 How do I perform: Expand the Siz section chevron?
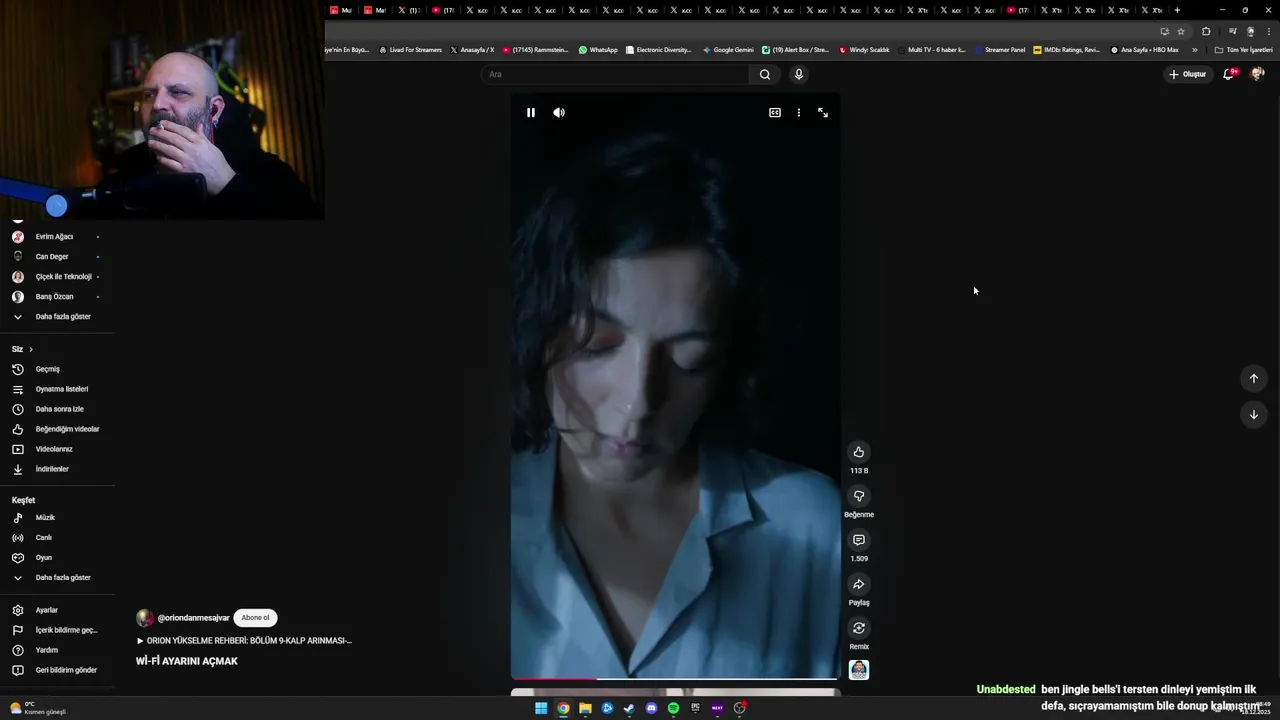click(31, 349)
